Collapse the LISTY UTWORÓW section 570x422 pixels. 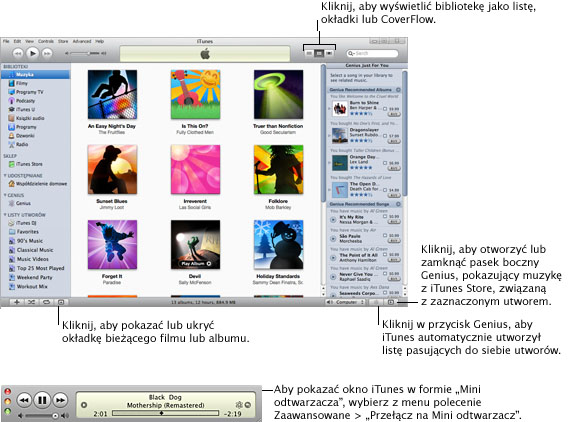click(5, 215)
